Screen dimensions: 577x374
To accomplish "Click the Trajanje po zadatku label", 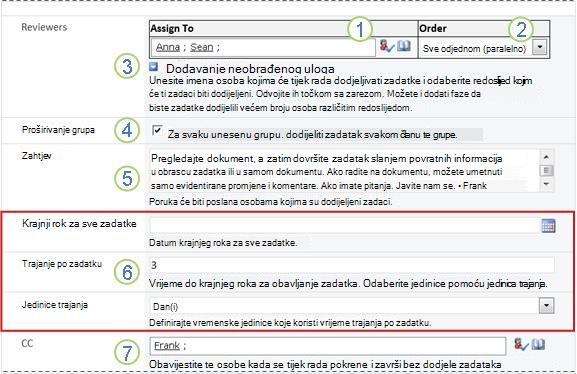I will pyautogui.click(x=62, y=264).
